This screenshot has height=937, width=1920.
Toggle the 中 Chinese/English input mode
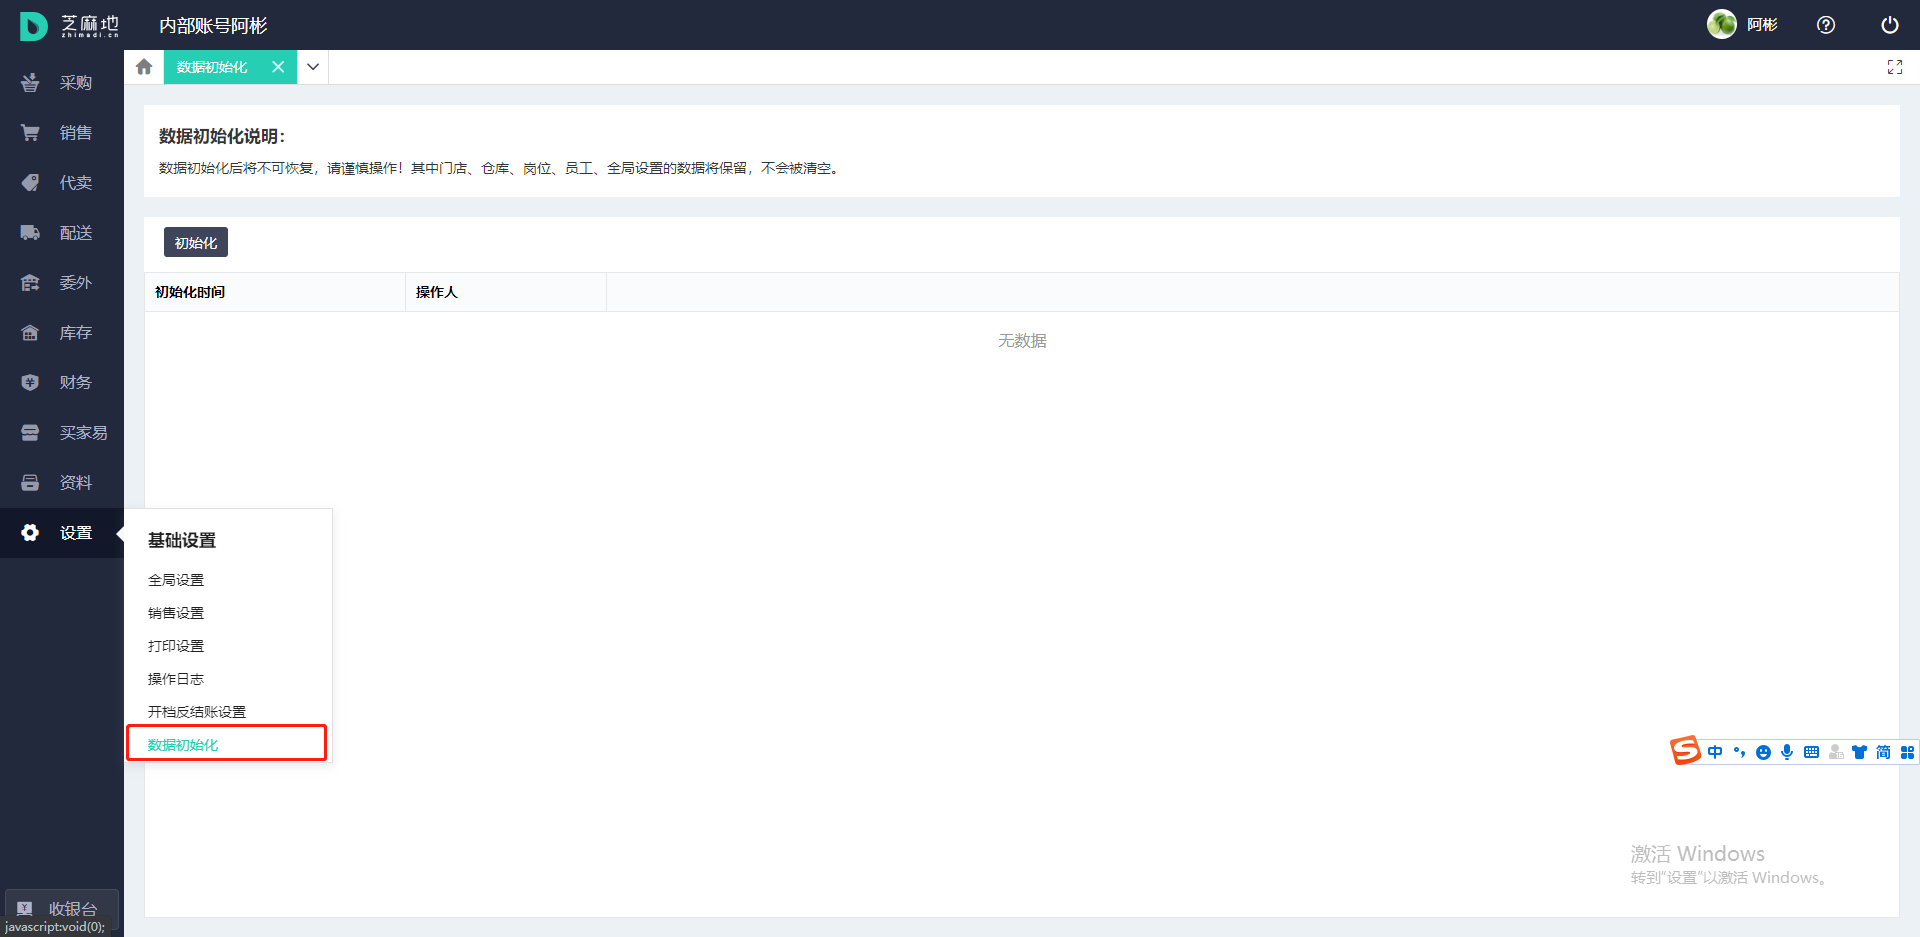click(1715, 752)
